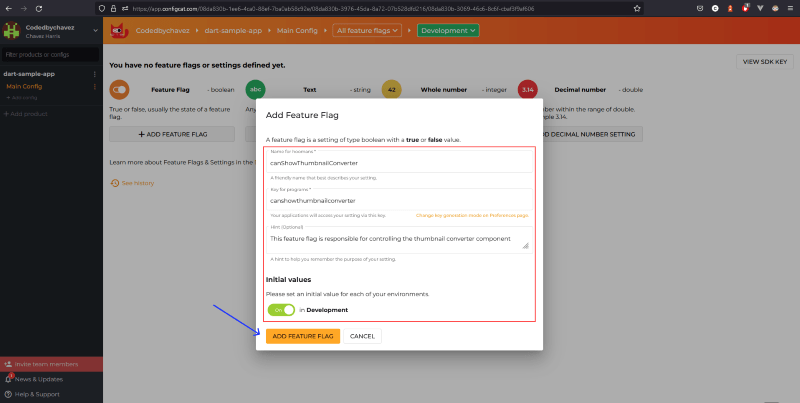This screenshot has width=800, height=403.
Task: Click the background page ADD FEATURE FLAG button
Action: coord(172,134)
